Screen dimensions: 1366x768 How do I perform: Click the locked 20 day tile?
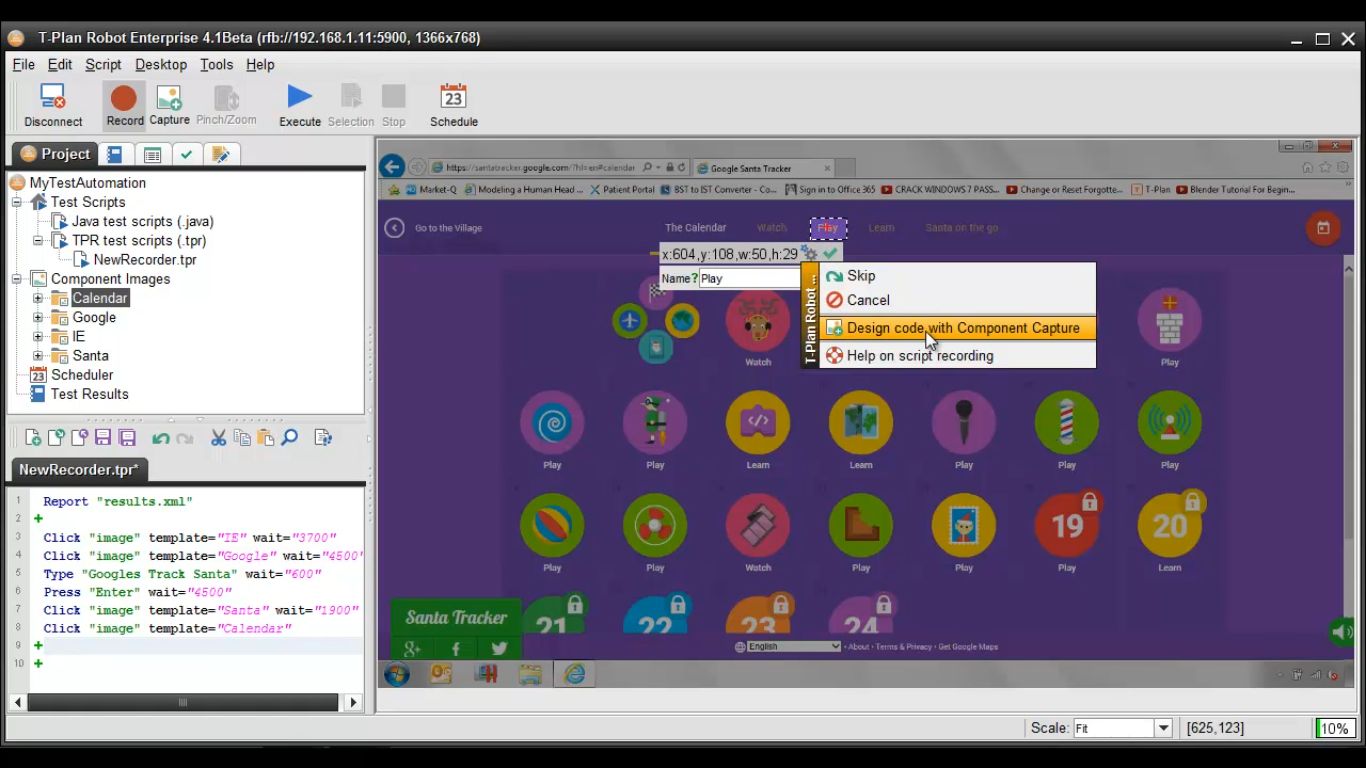[1170, 525]
